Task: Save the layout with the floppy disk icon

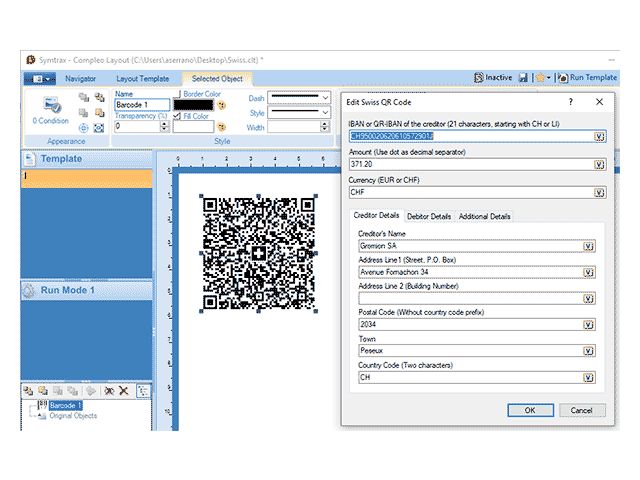Action: pos(523,78)
